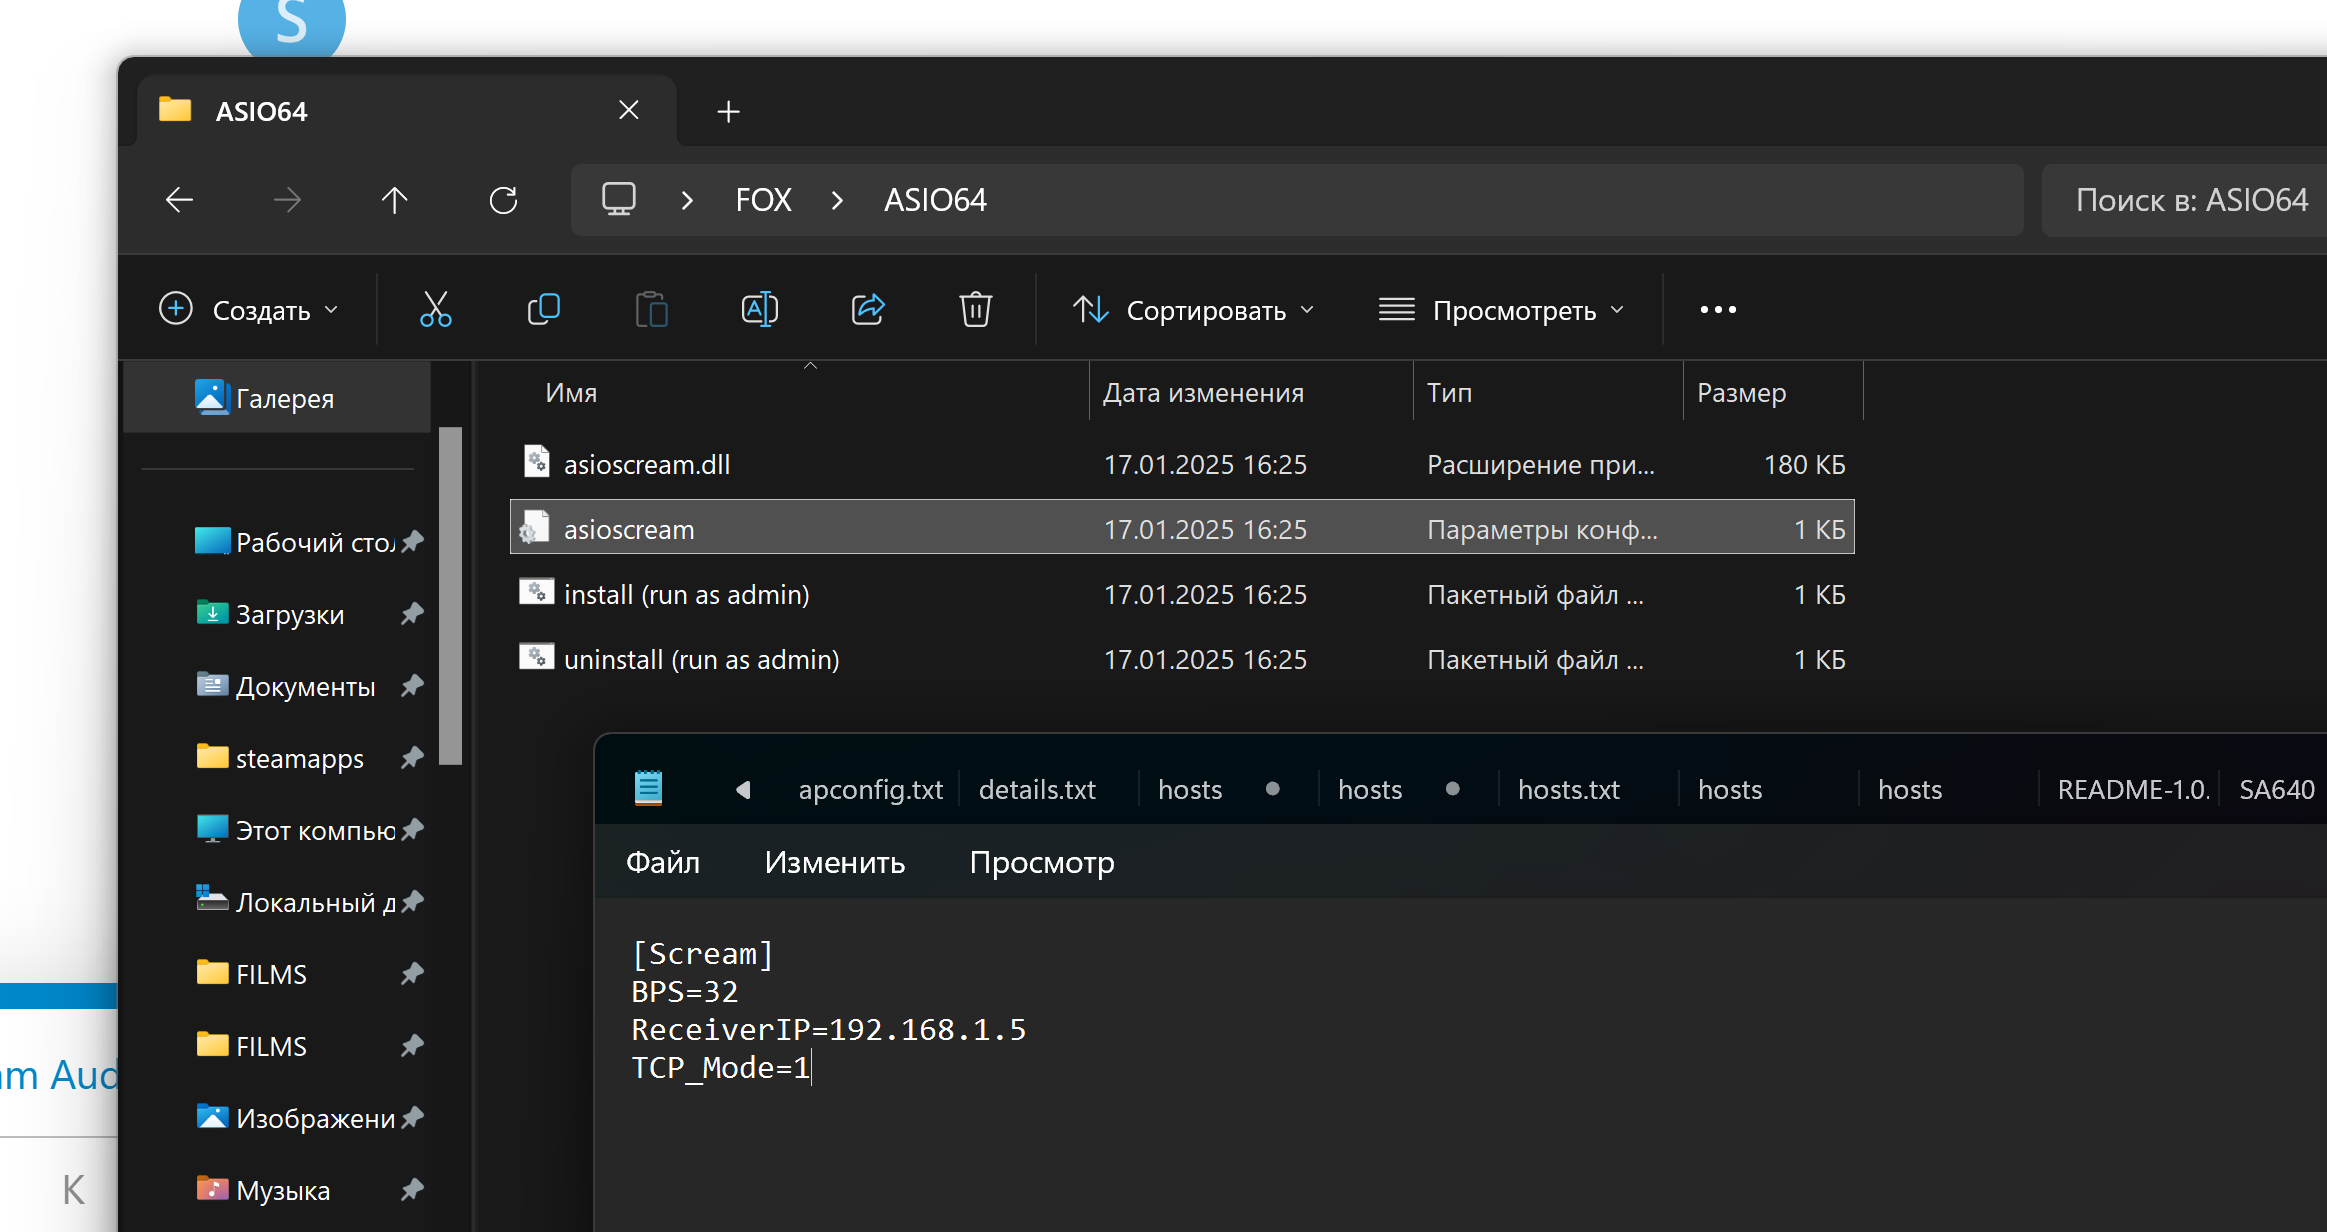Open the Сортировать dropdown
The height and width of the screenshot is (1232, 2327).
tap(1193, 310)
